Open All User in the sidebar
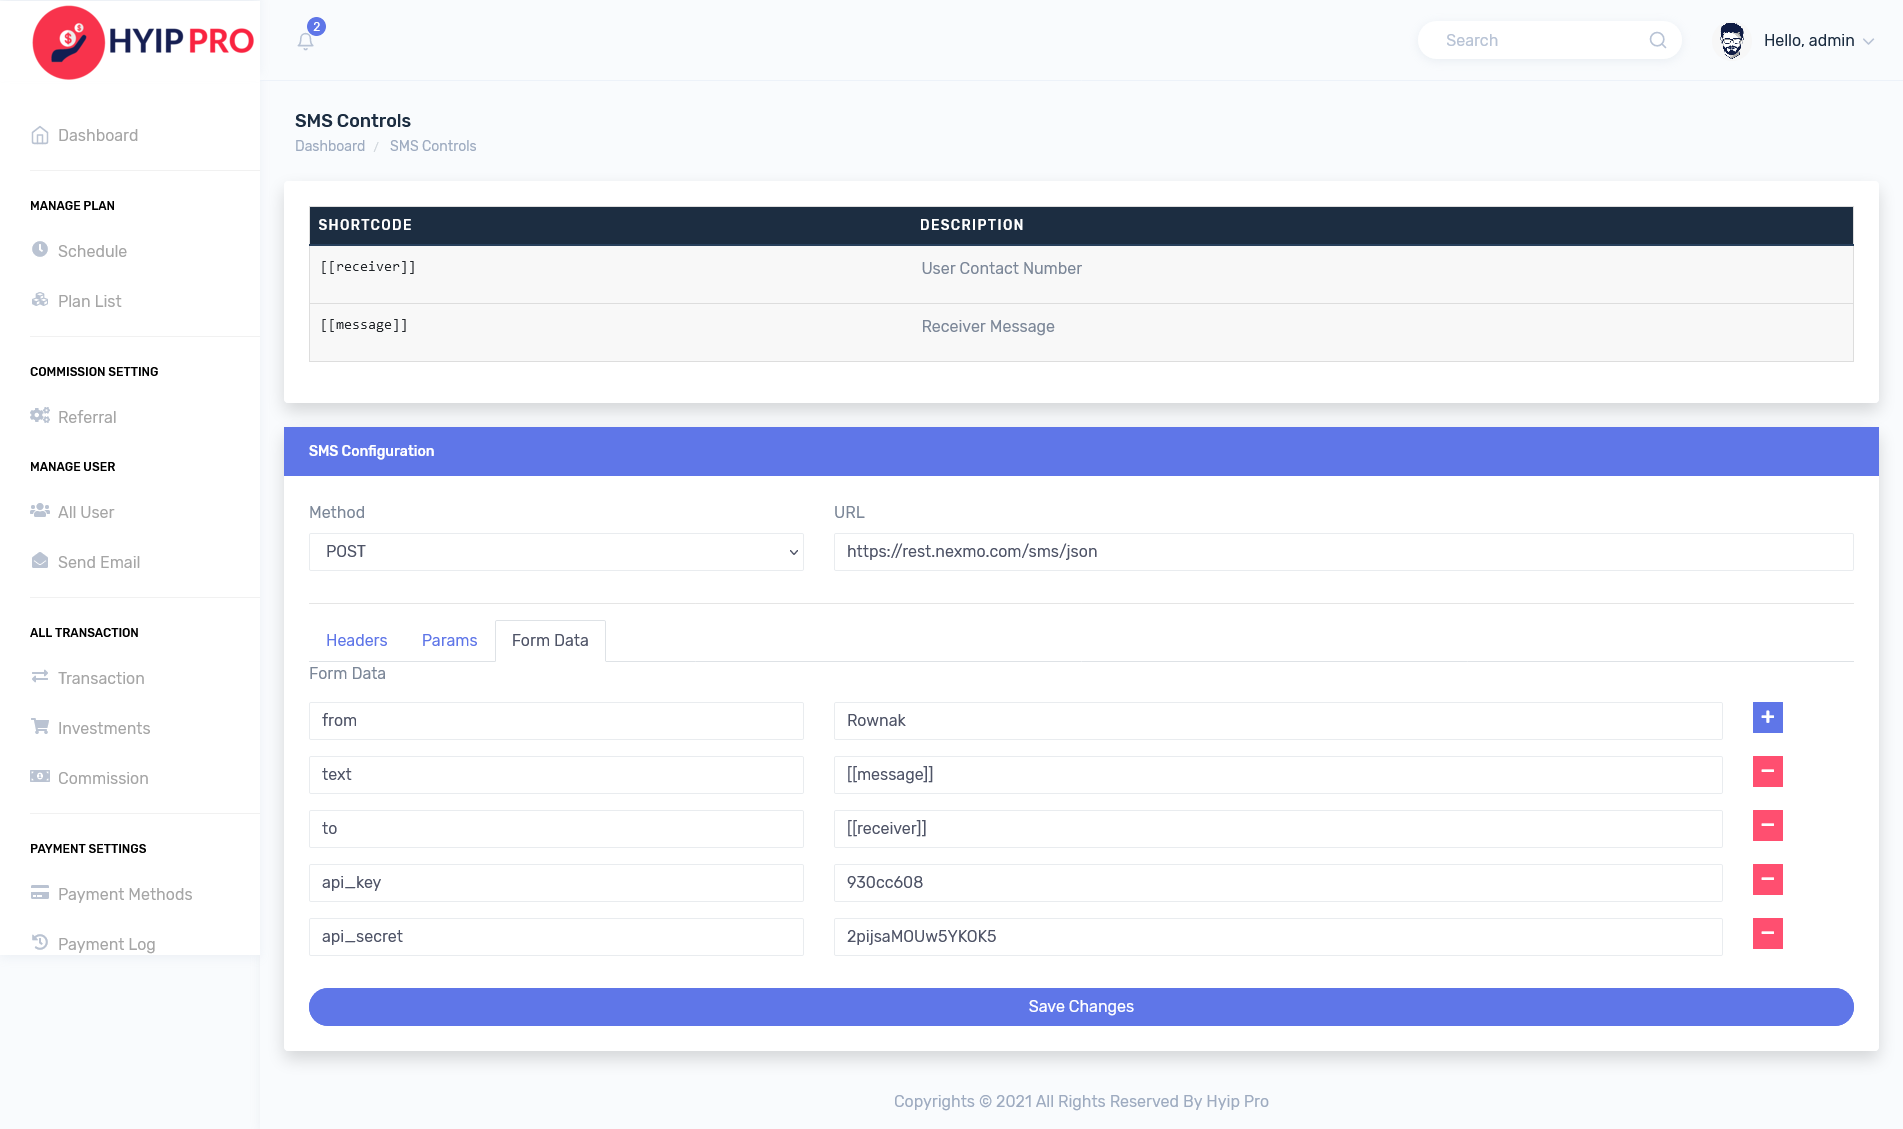 (x=86, y=512)
